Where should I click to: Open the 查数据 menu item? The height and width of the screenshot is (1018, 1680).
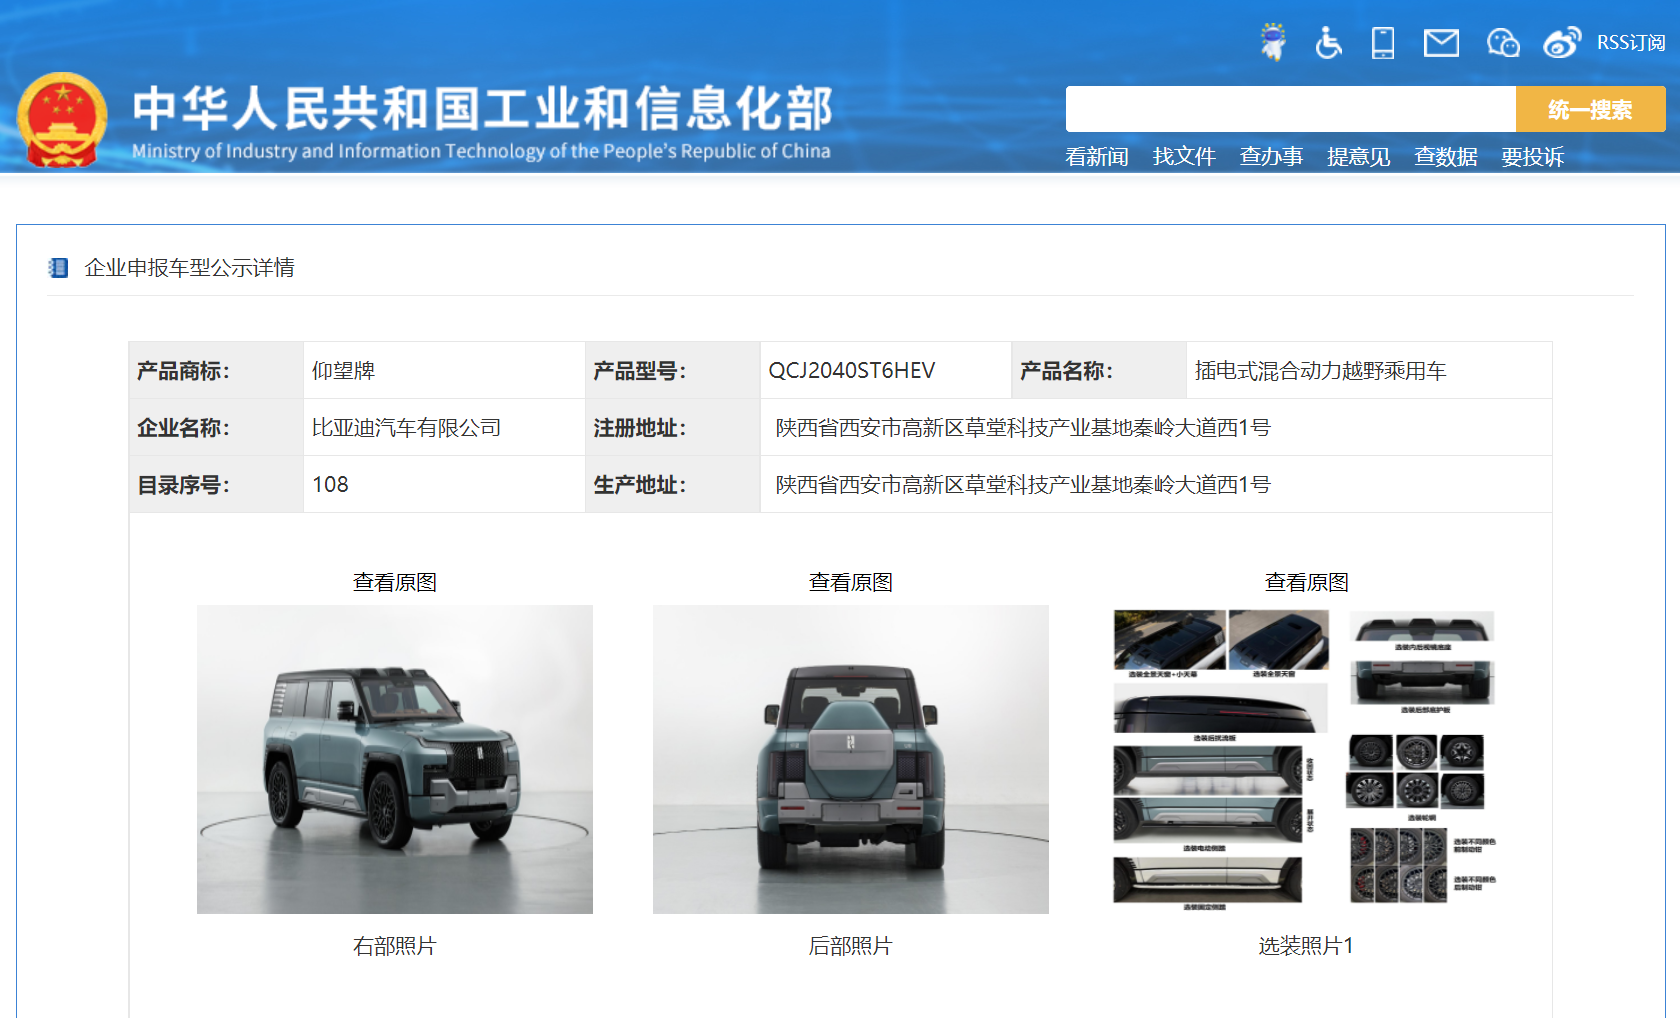(x=1445, y=157)
